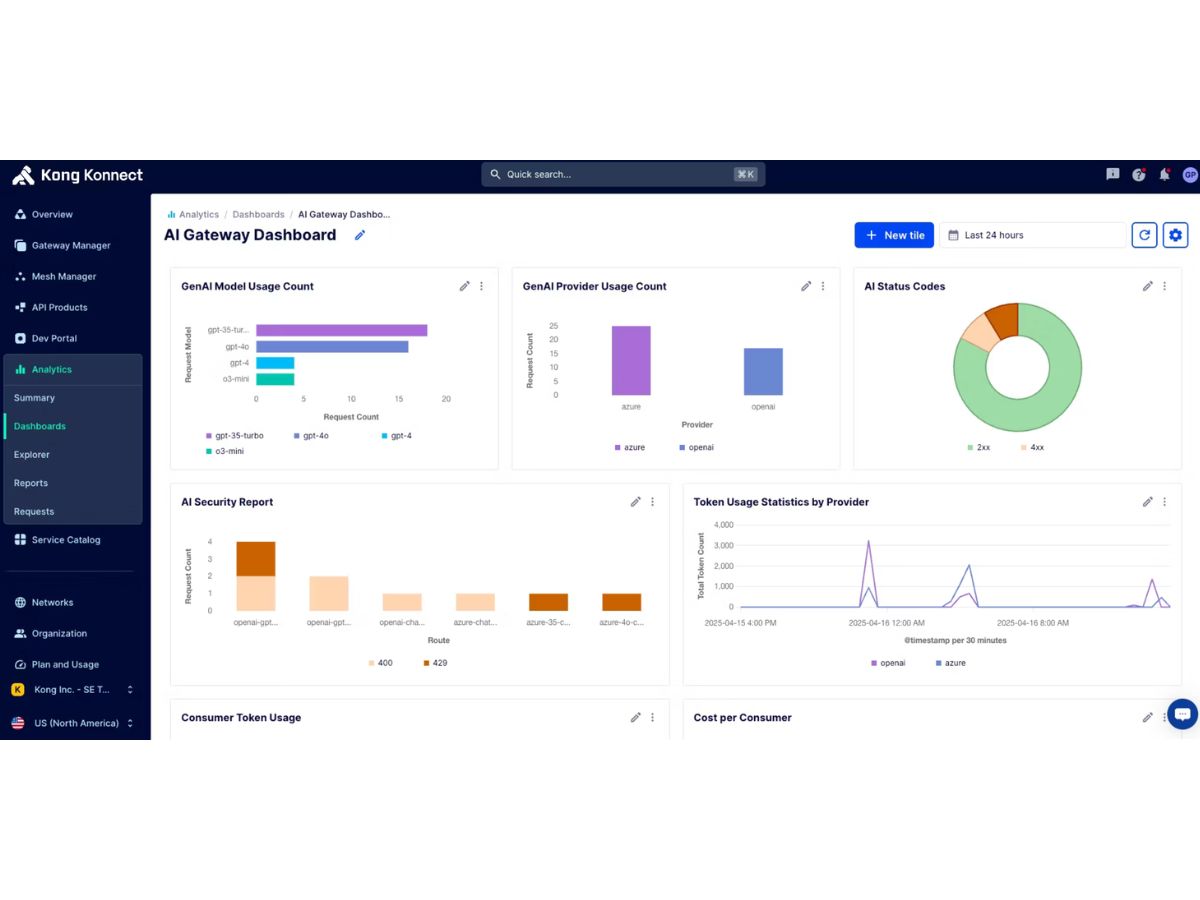Open the Last 24 hours time range picker
Image resolution: width=1200 pixels, height=900 pixels.
click(x=1033, y=235)
